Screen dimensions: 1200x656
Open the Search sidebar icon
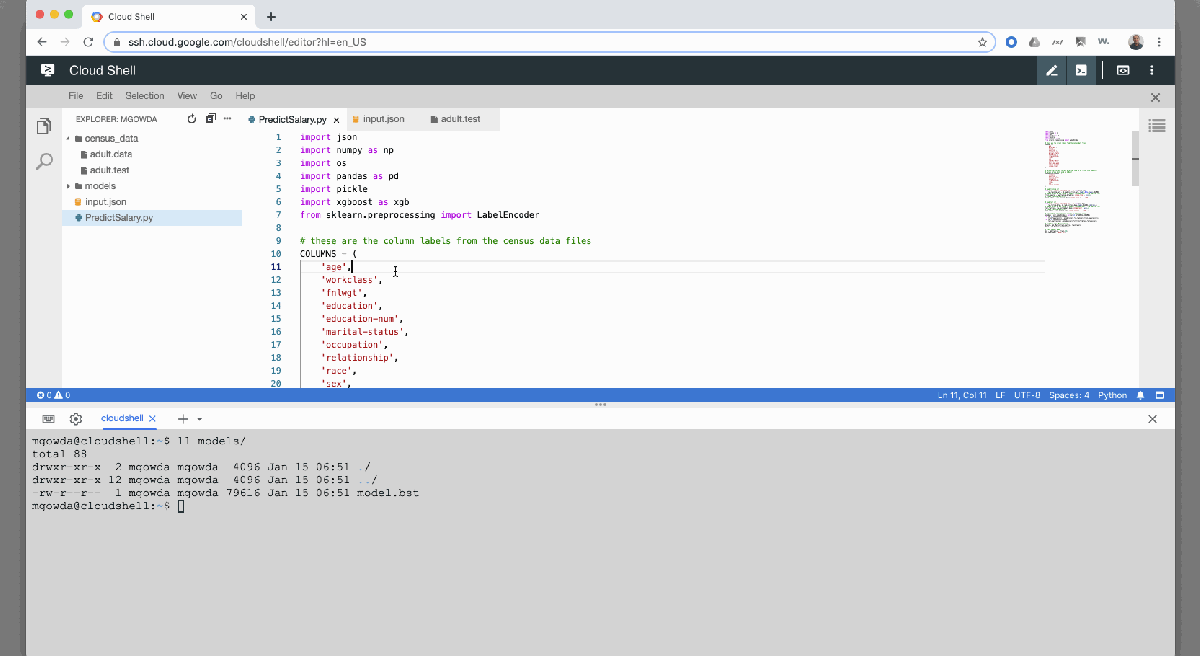44,161
